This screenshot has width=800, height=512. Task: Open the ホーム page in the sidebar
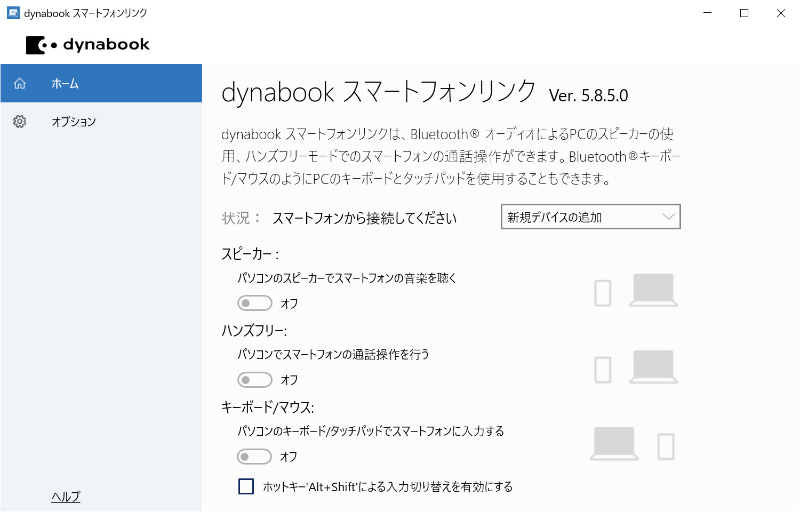[101, 83]
